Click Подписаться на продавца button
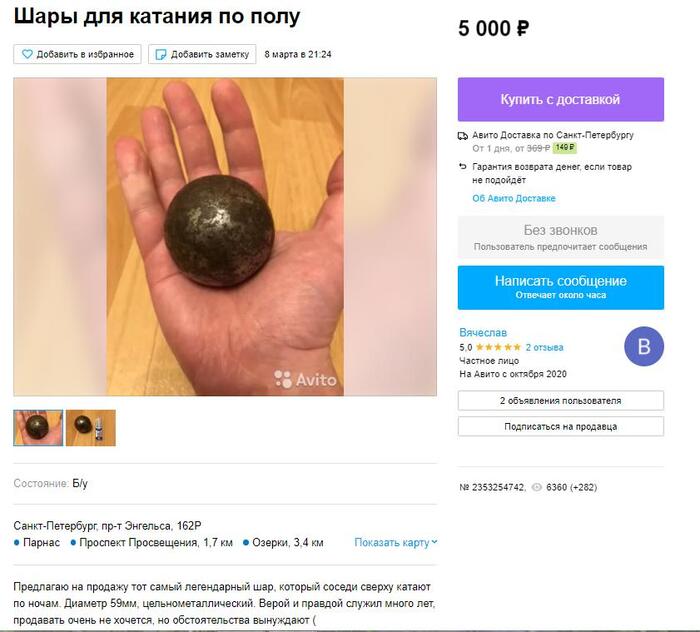 (561, 426)
